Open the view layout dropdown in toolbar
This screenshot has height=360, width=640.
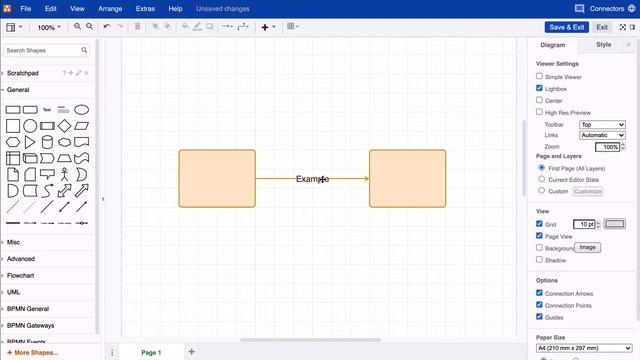(14, 27)
